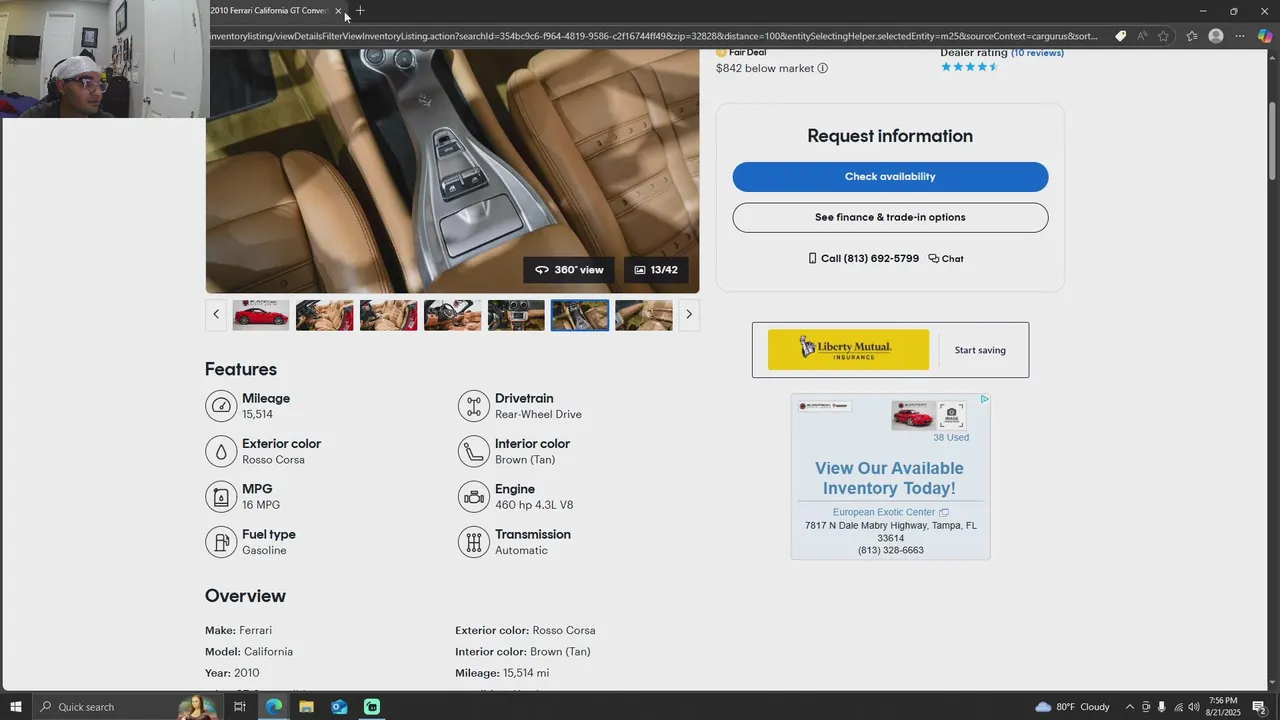Click the Exterior color droplet icon

coord(221,451)
